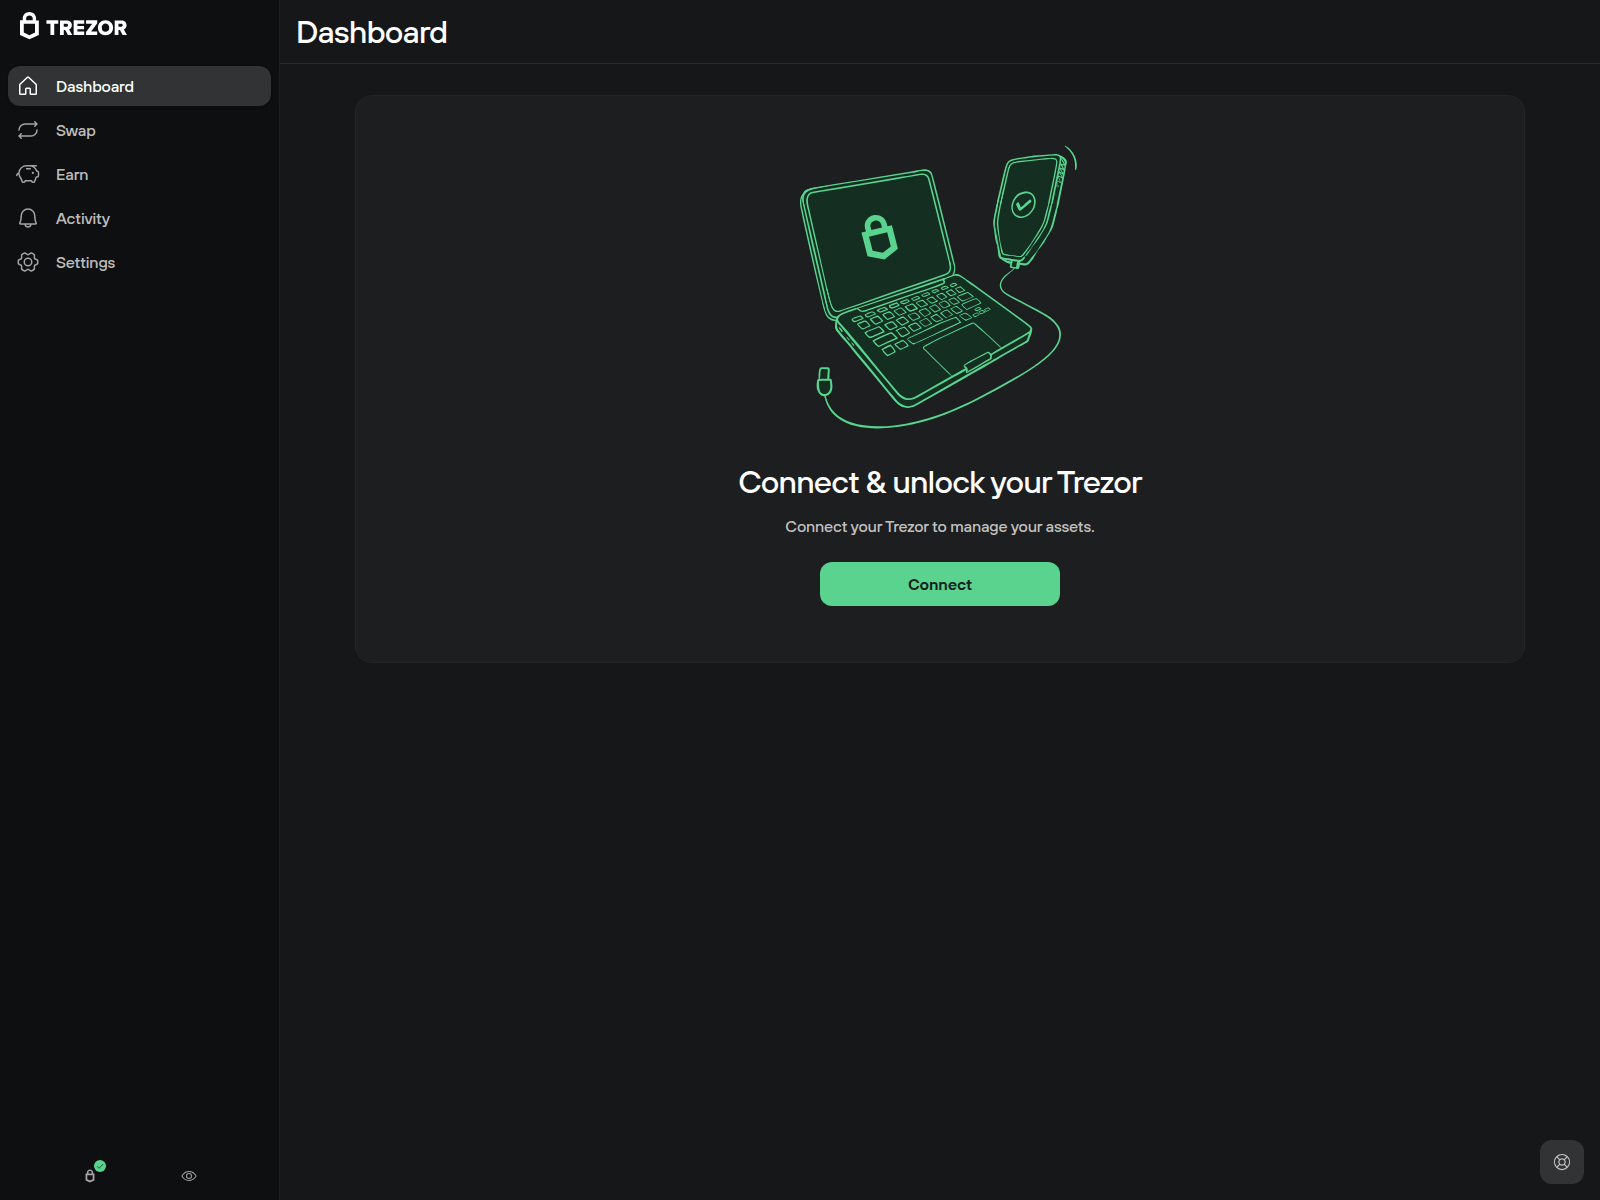Click the Trezor logo
Screen dimensions: 1600x1200
[74, 27]
